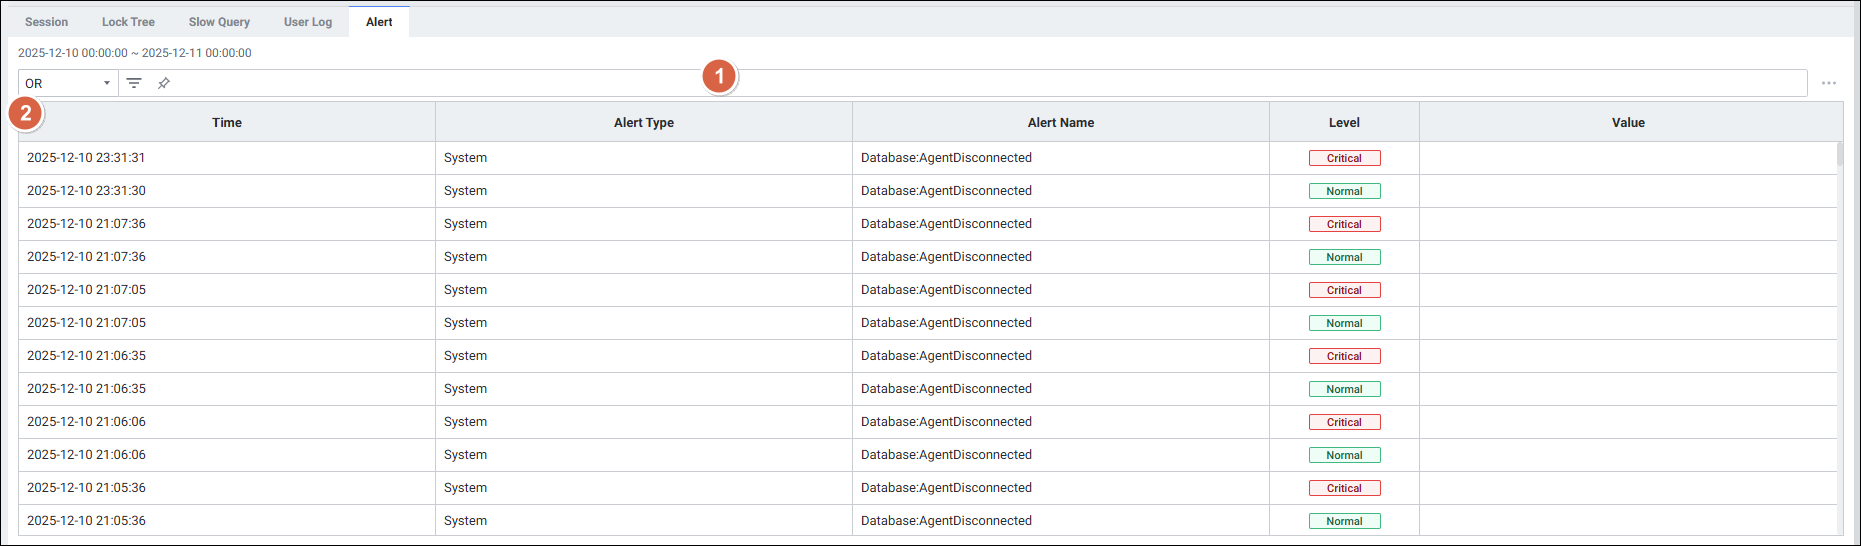
Task: Click the Critical badge at 23:31:31
Action: coord(1344,158)
